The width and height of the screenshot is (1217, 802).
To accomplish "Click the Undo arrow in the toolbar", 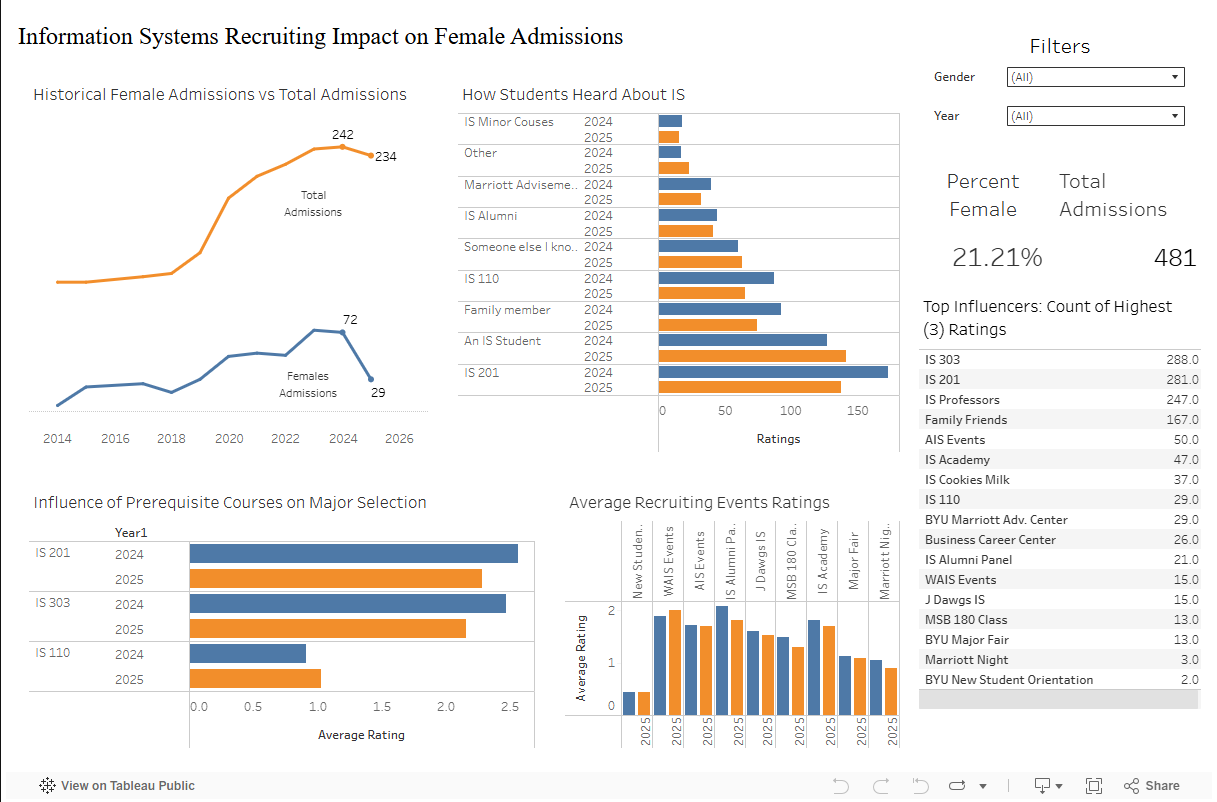I will 840,786.
